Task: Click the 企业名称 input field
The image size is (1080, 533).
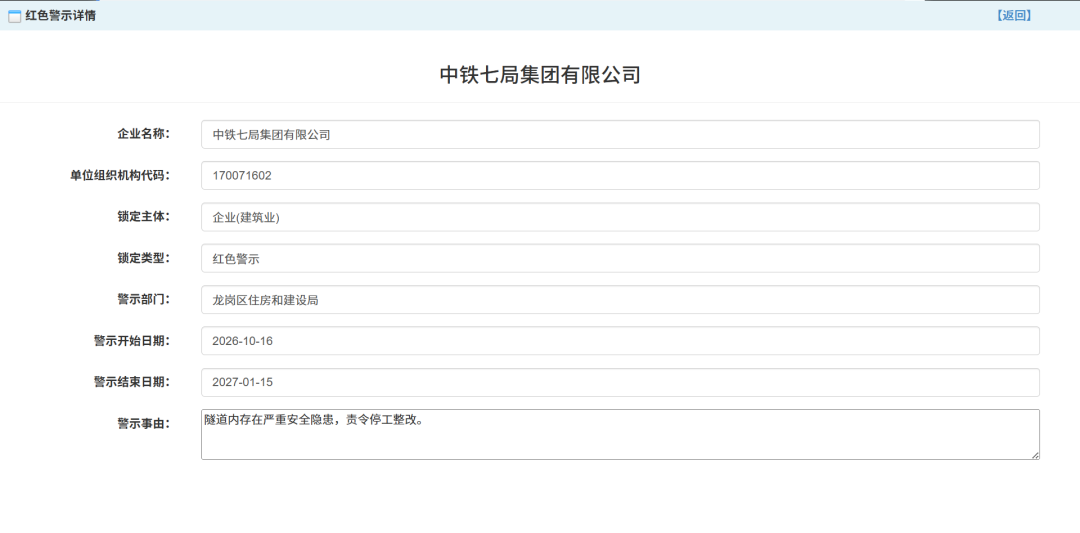Action: 620,134
